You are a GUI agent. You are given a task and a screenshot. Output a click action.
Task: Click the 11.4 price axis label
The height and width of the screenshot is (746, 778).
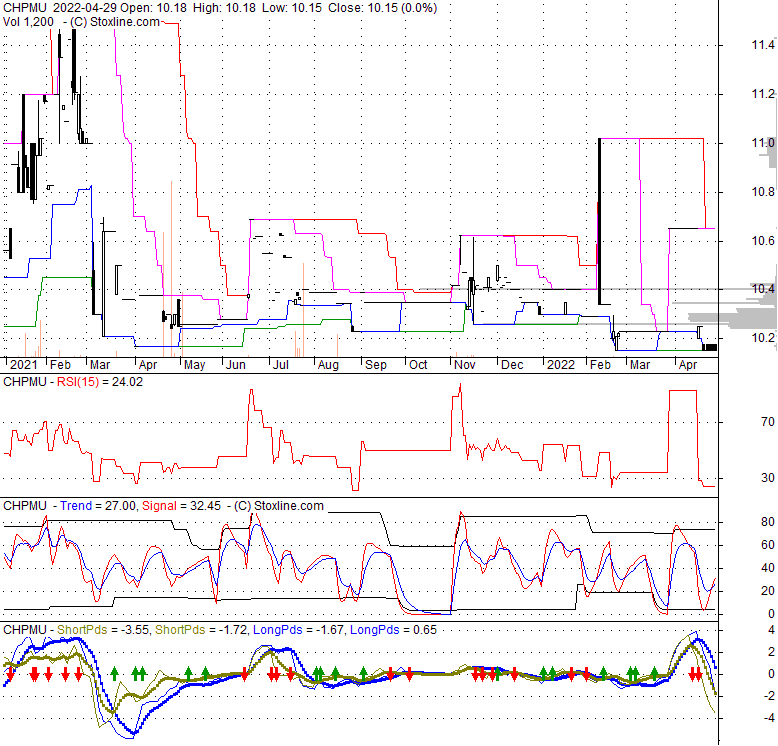point(763,45)
